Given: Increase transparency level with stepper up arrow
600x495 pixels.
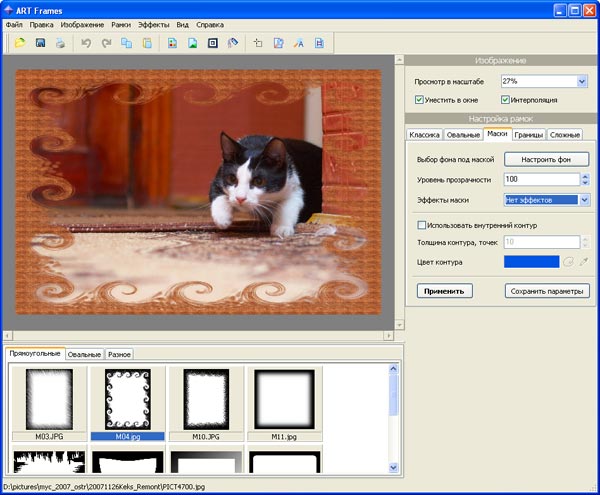Looking at the screenshot, I should pyautogui.click(x=585, y=175).
